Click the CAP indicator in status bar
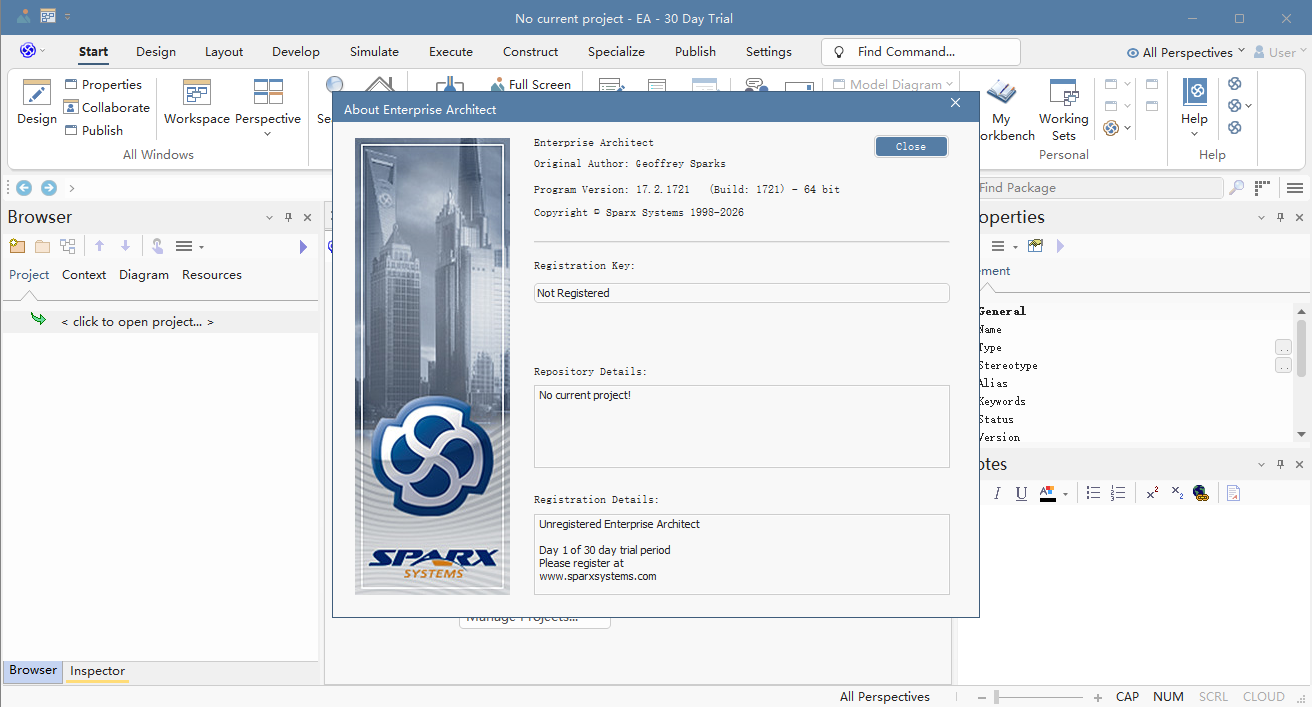The width and height of the screenshot is (1312, 707). pos(1127,697)
